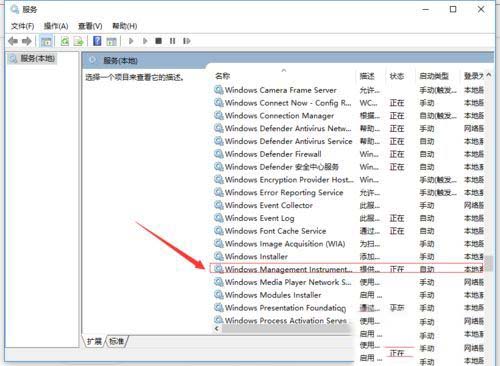Image resolution: width=500 pixels, height=366 pixels.
Task: Toggle the console tree pane icon
Action: tap(46, 41)
